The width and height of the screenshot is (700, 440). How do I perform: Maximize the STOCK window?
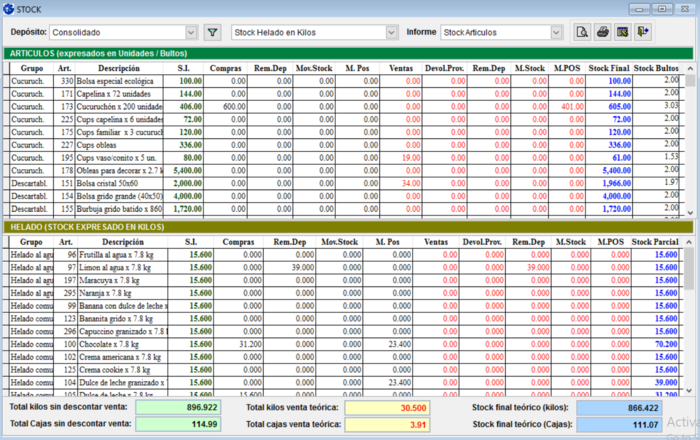(x=662, y=8)
